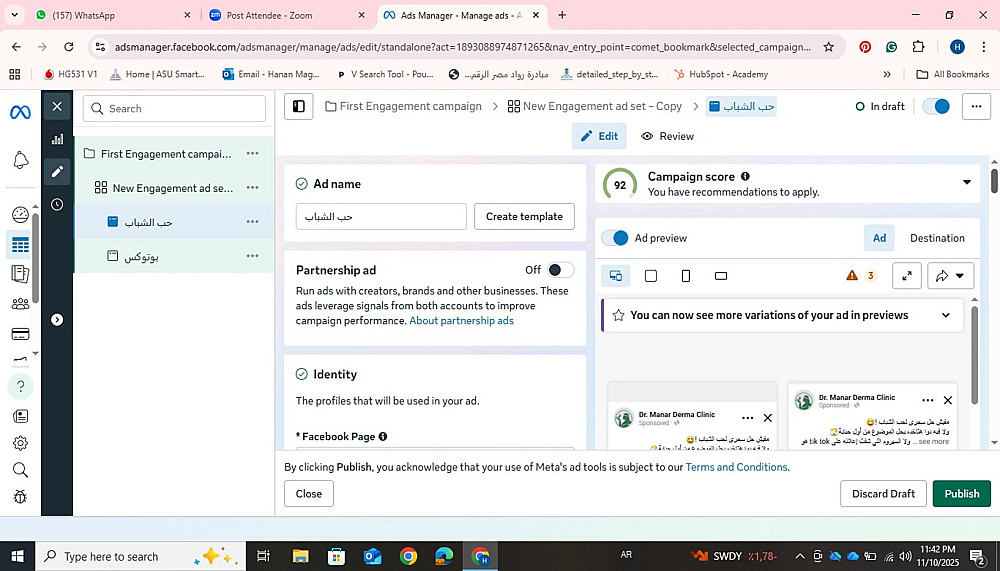Viewport: 1000px width, 571px height.
Task: Select square feed preview icon
Action: [651, 276]
